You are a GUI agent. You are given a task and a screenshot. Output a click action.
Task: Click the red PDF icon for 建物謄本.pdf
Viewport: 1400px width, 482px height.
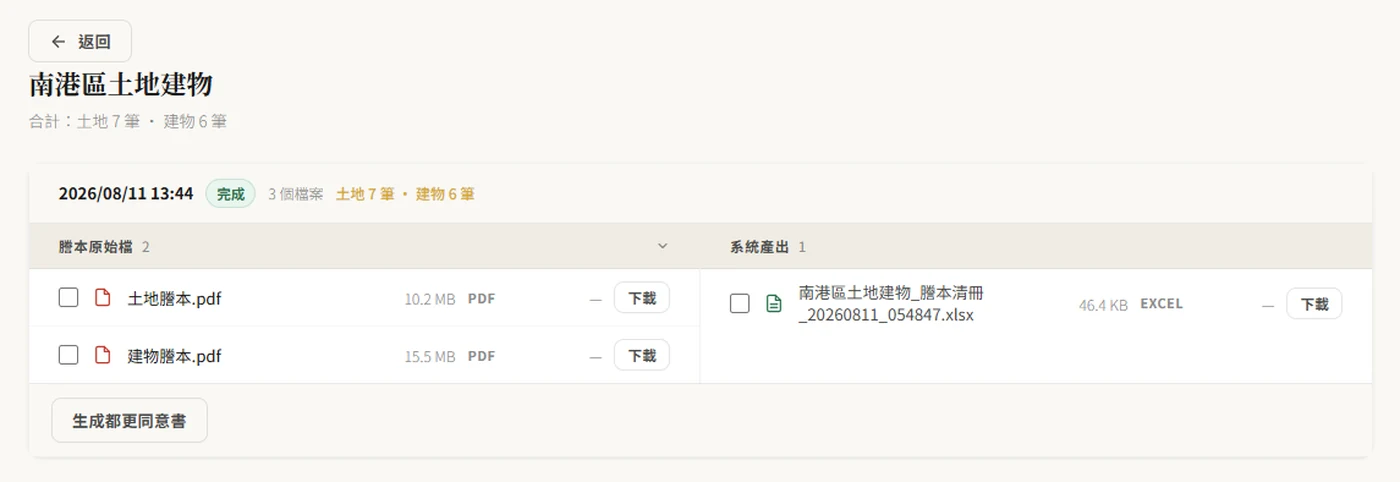(102, 355)
